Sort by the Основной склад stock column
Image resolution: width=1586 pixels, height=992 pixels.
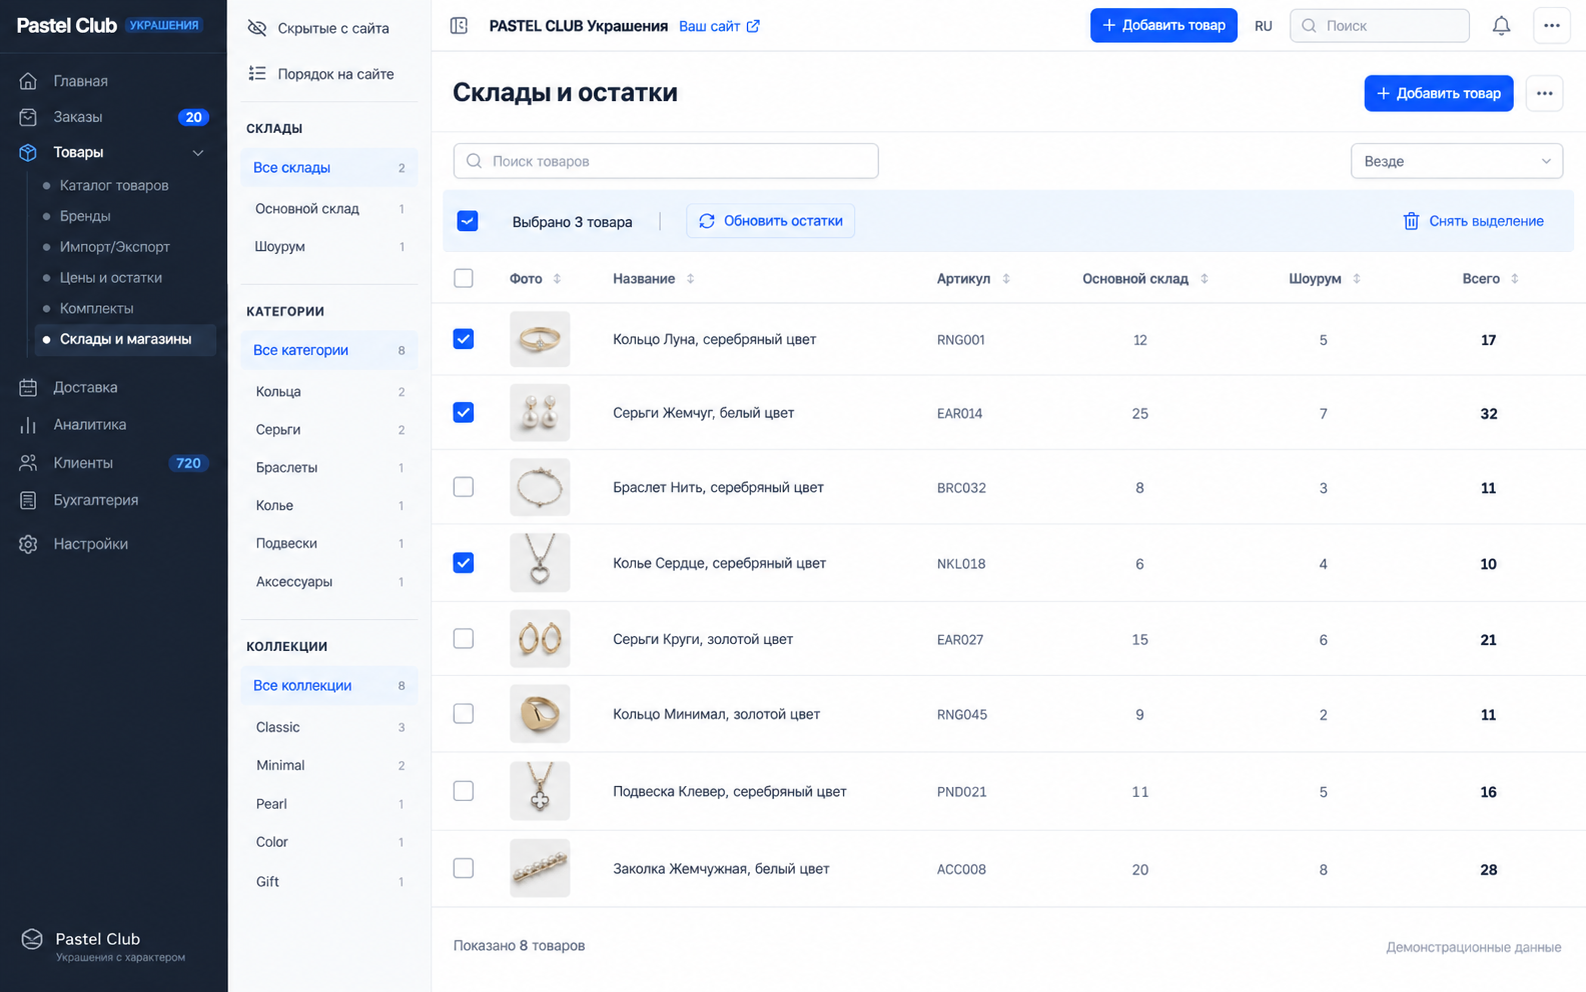click(1204, 279)
